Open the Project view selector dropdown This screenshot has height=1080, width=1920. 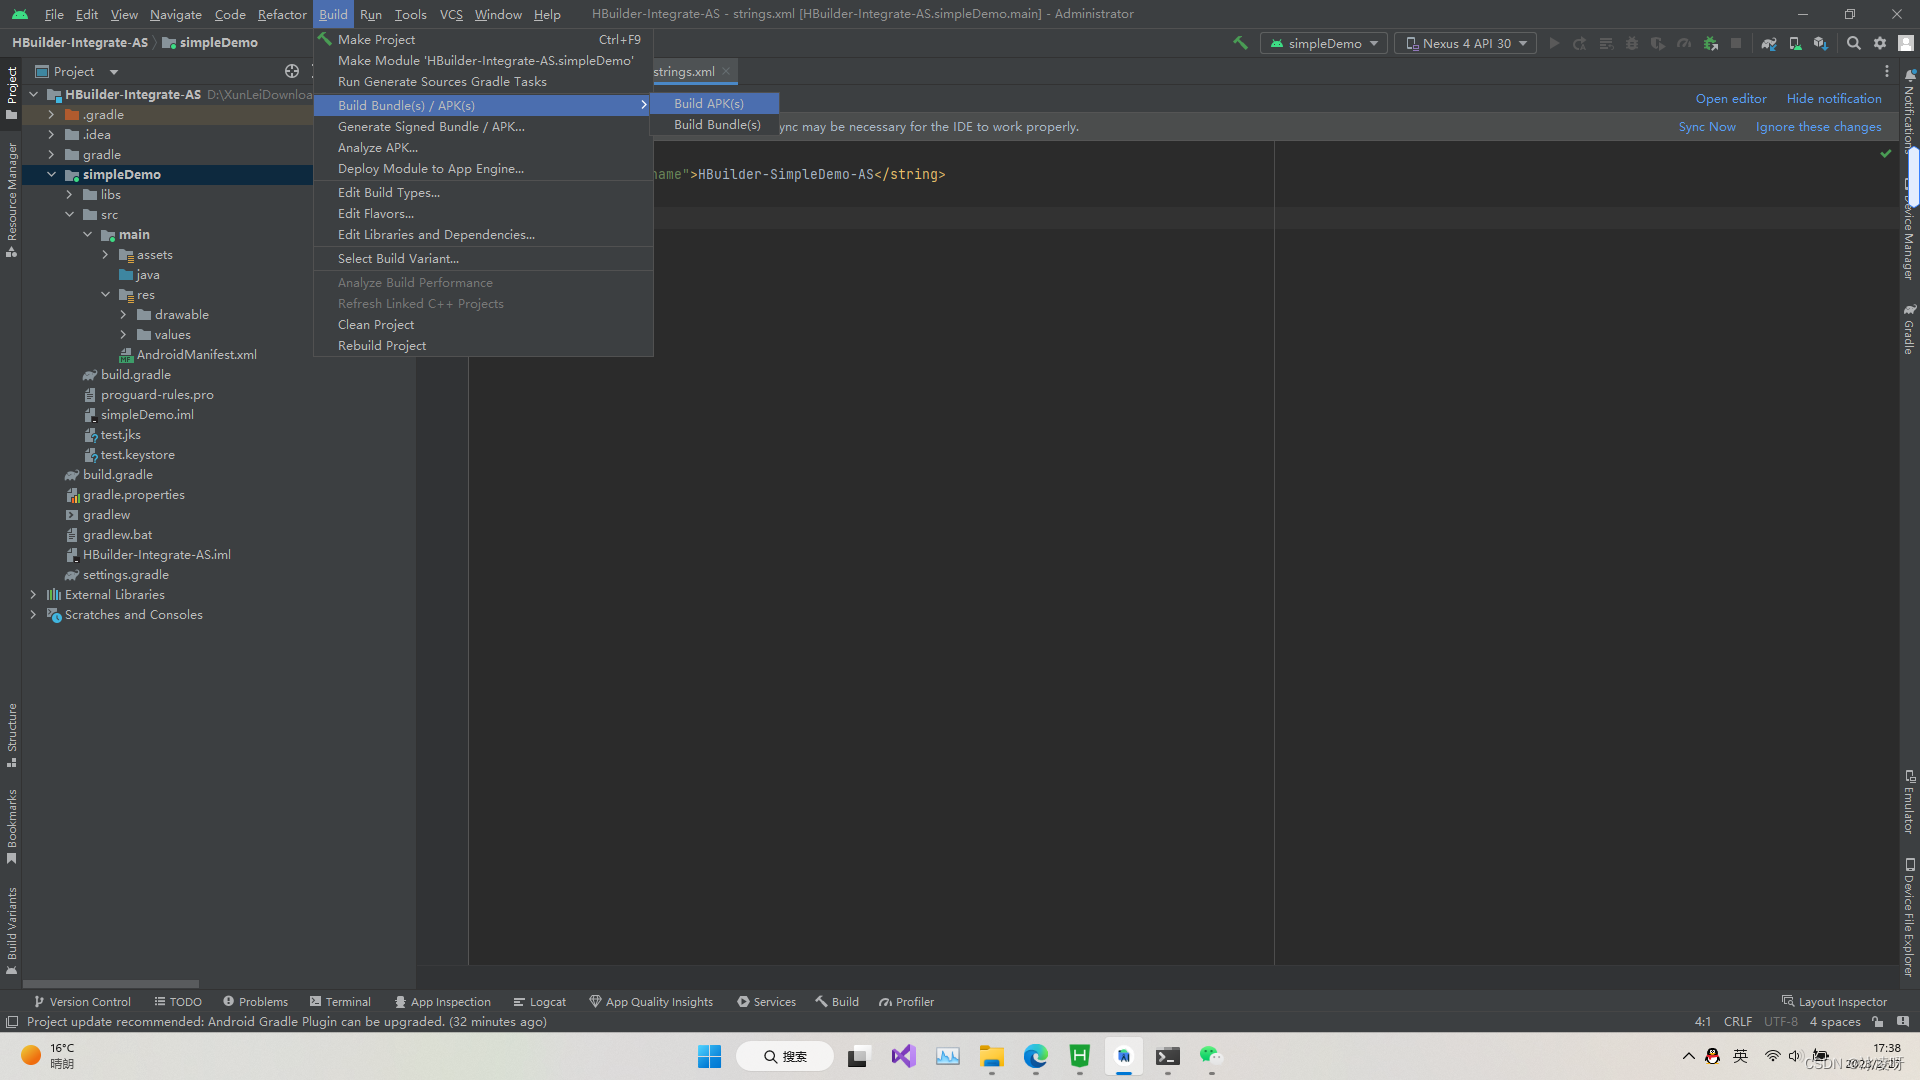tap(77, 71)
